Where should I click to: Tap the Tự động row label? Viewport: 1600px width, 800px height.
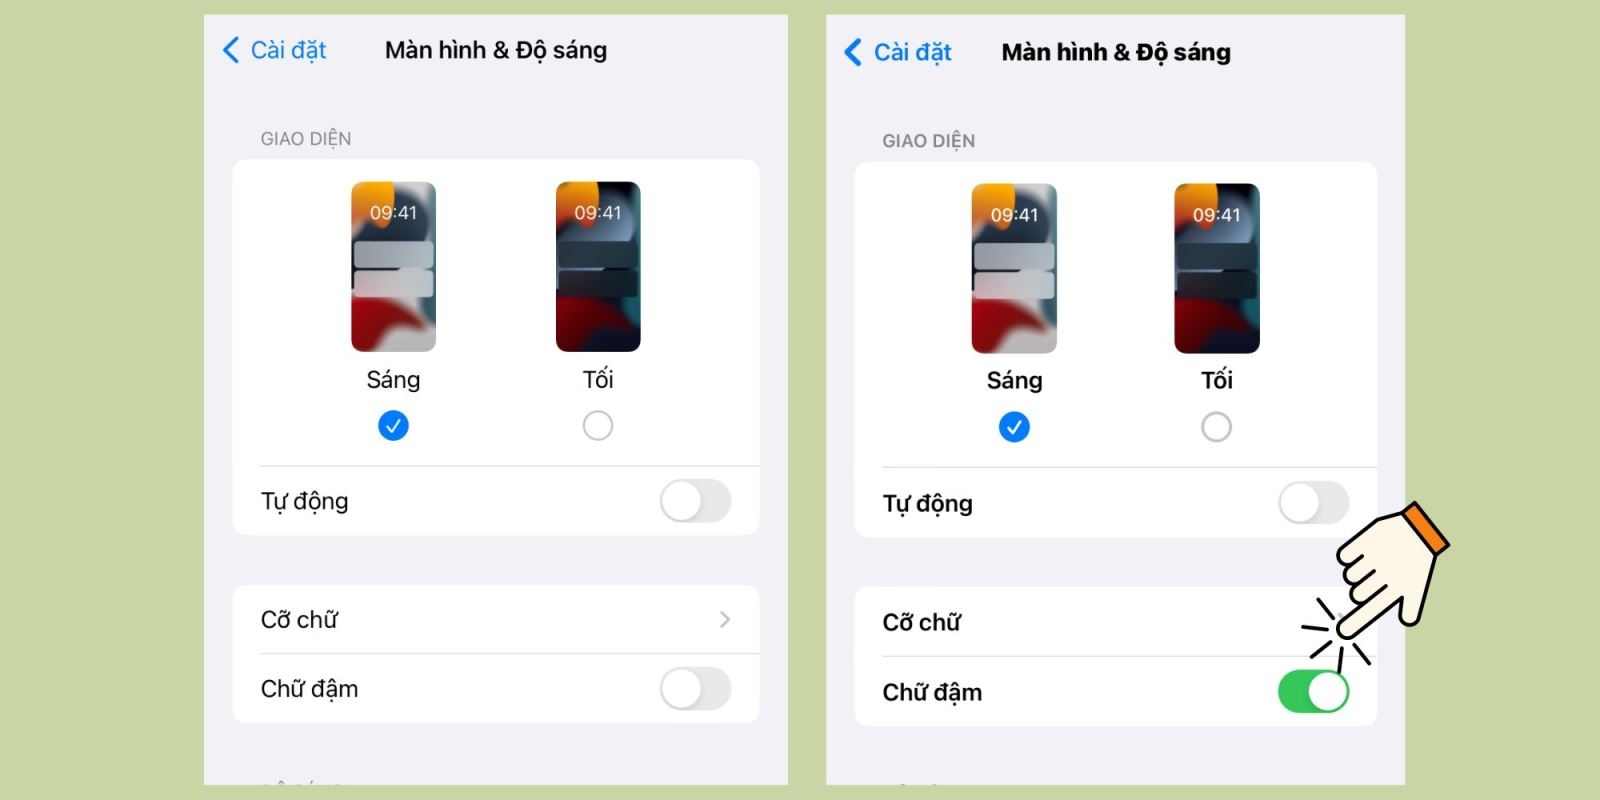303,501
